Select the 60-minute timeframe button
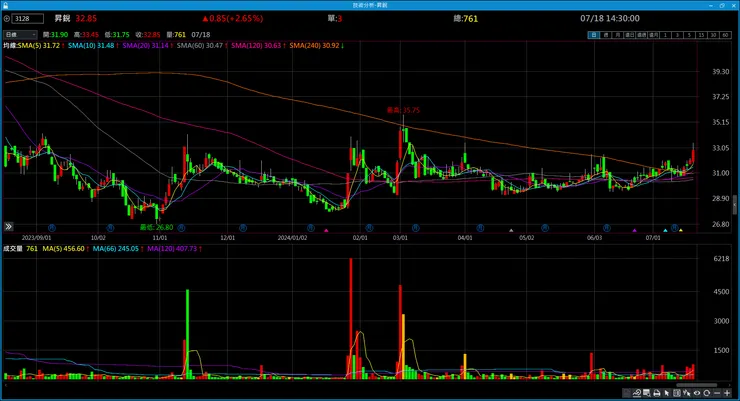Screen dimensions: 740x401 (725, 35)
